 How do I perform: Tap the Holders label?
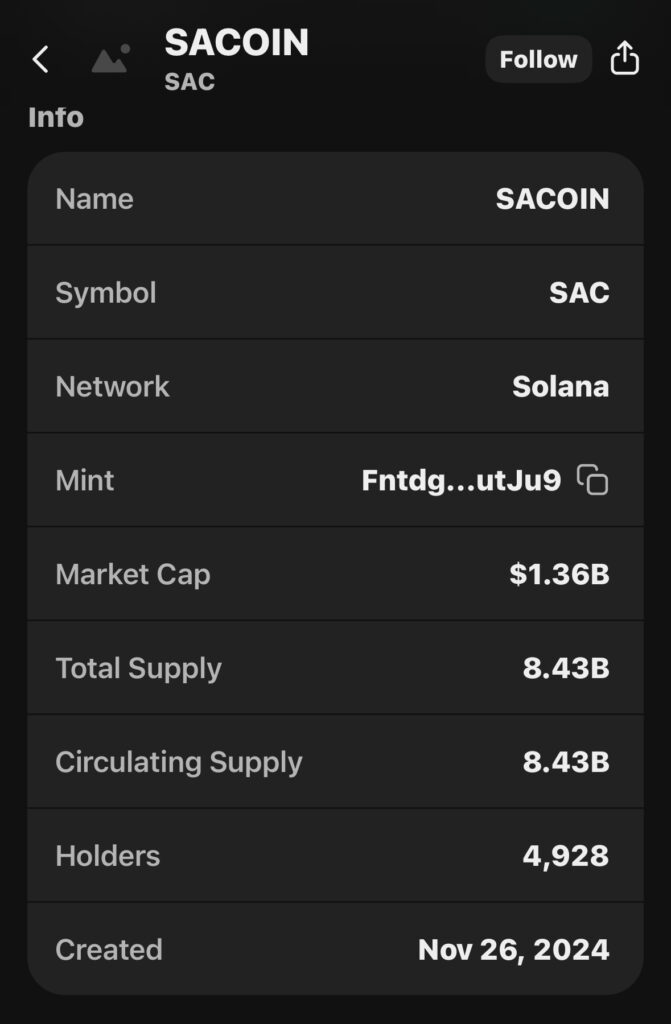[108, 856]
